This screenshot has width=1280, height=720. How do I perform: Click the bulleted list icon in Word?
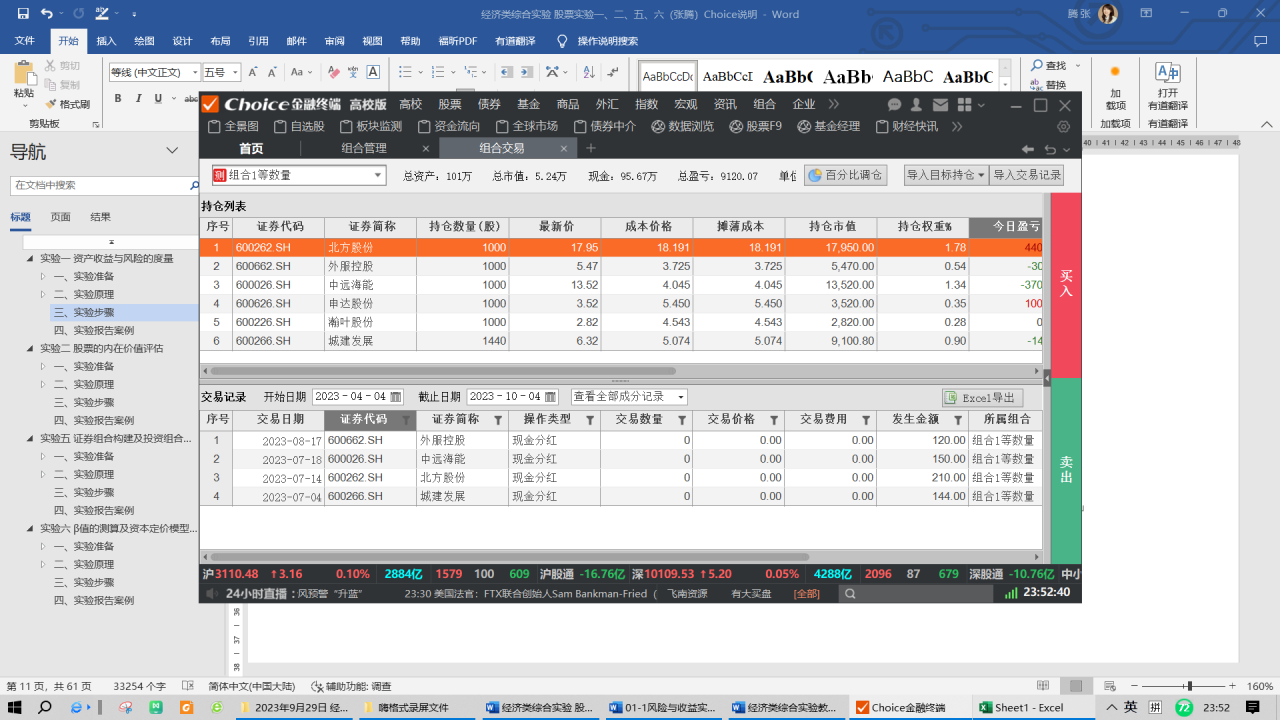(406, 72)
